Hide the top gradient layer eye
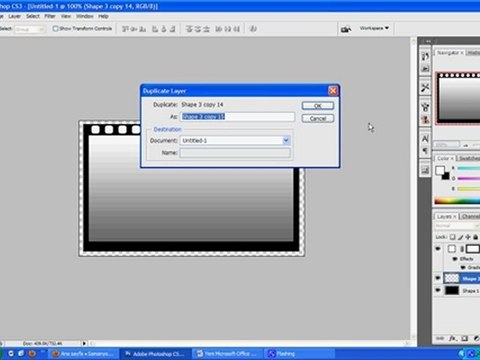 (x=438, y=249)
